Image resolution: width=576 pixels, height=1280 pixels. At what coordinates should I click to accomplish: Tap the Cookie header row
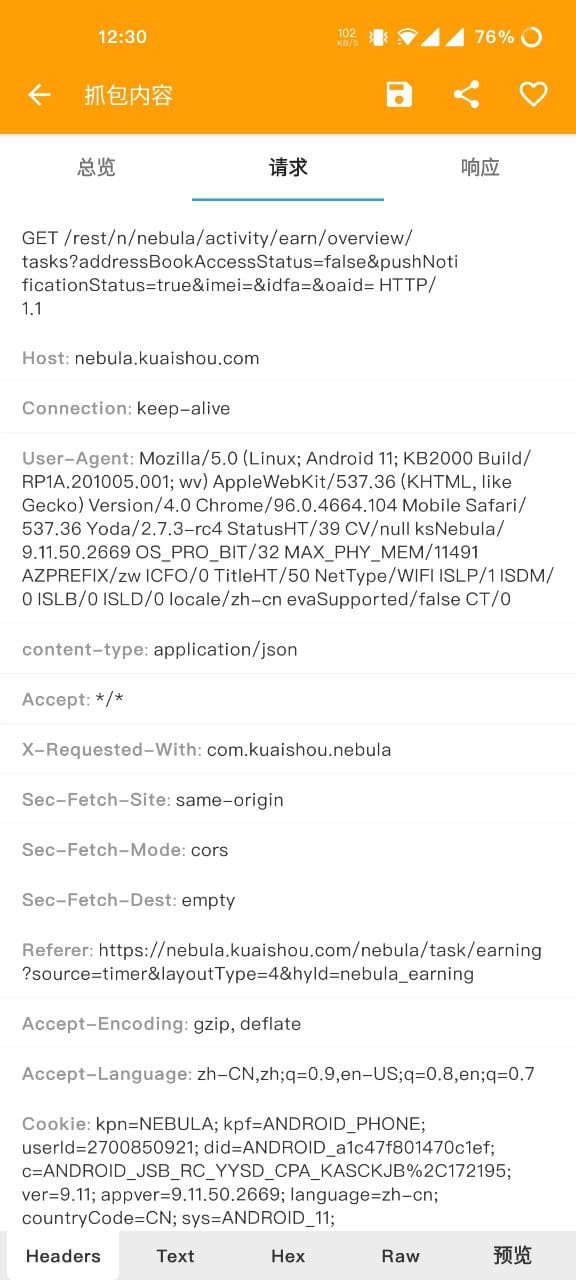[288, 1170]
